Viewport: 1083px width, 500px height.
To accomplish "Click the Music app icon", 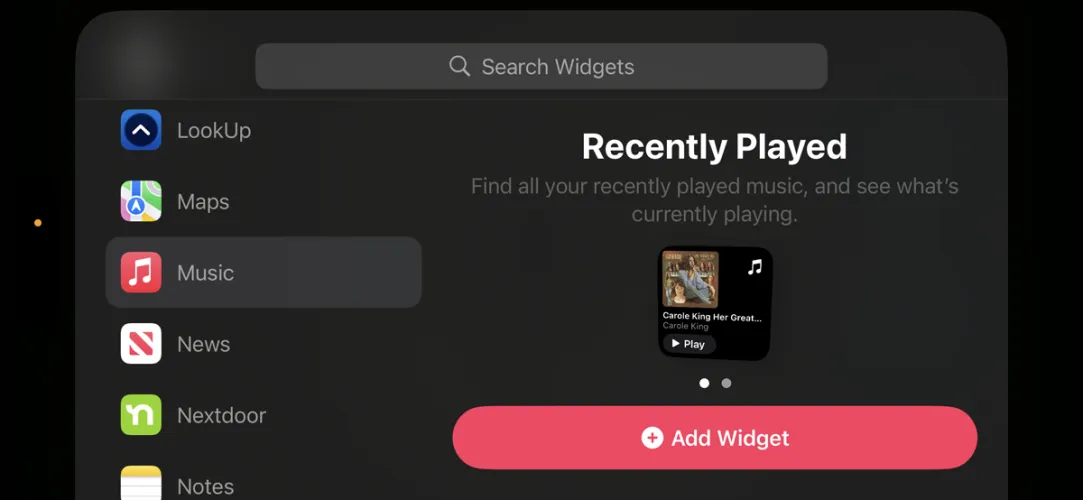I will 141,272.
